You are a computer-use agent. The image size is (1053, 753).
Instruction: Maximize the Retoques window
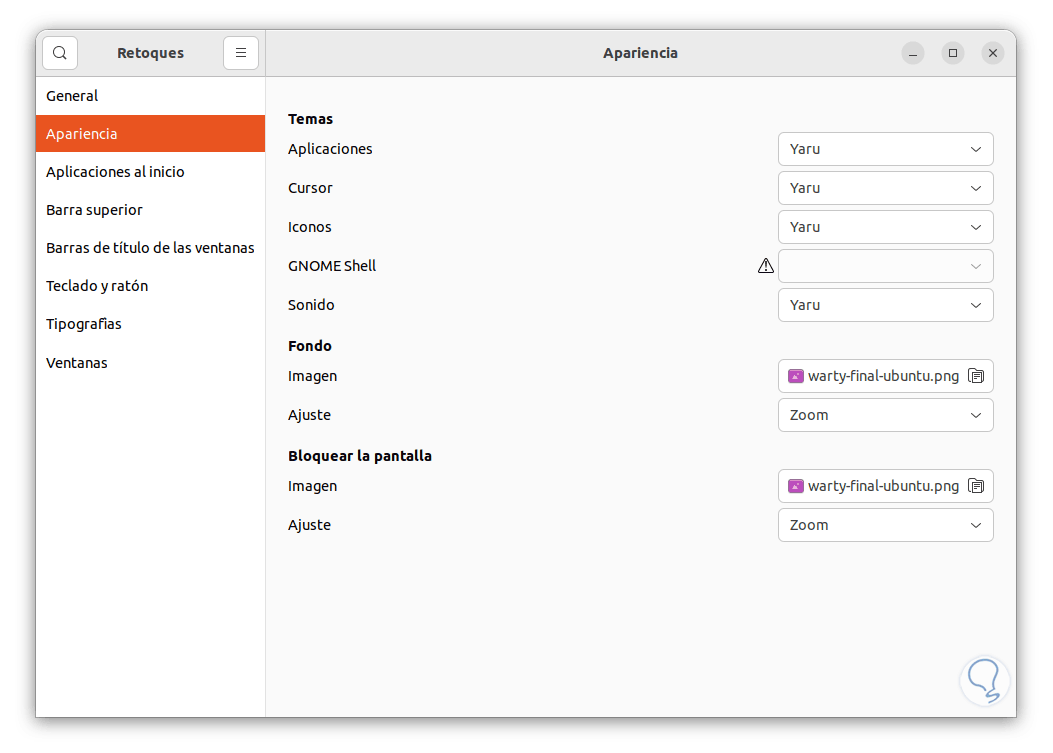pos(953,53)
